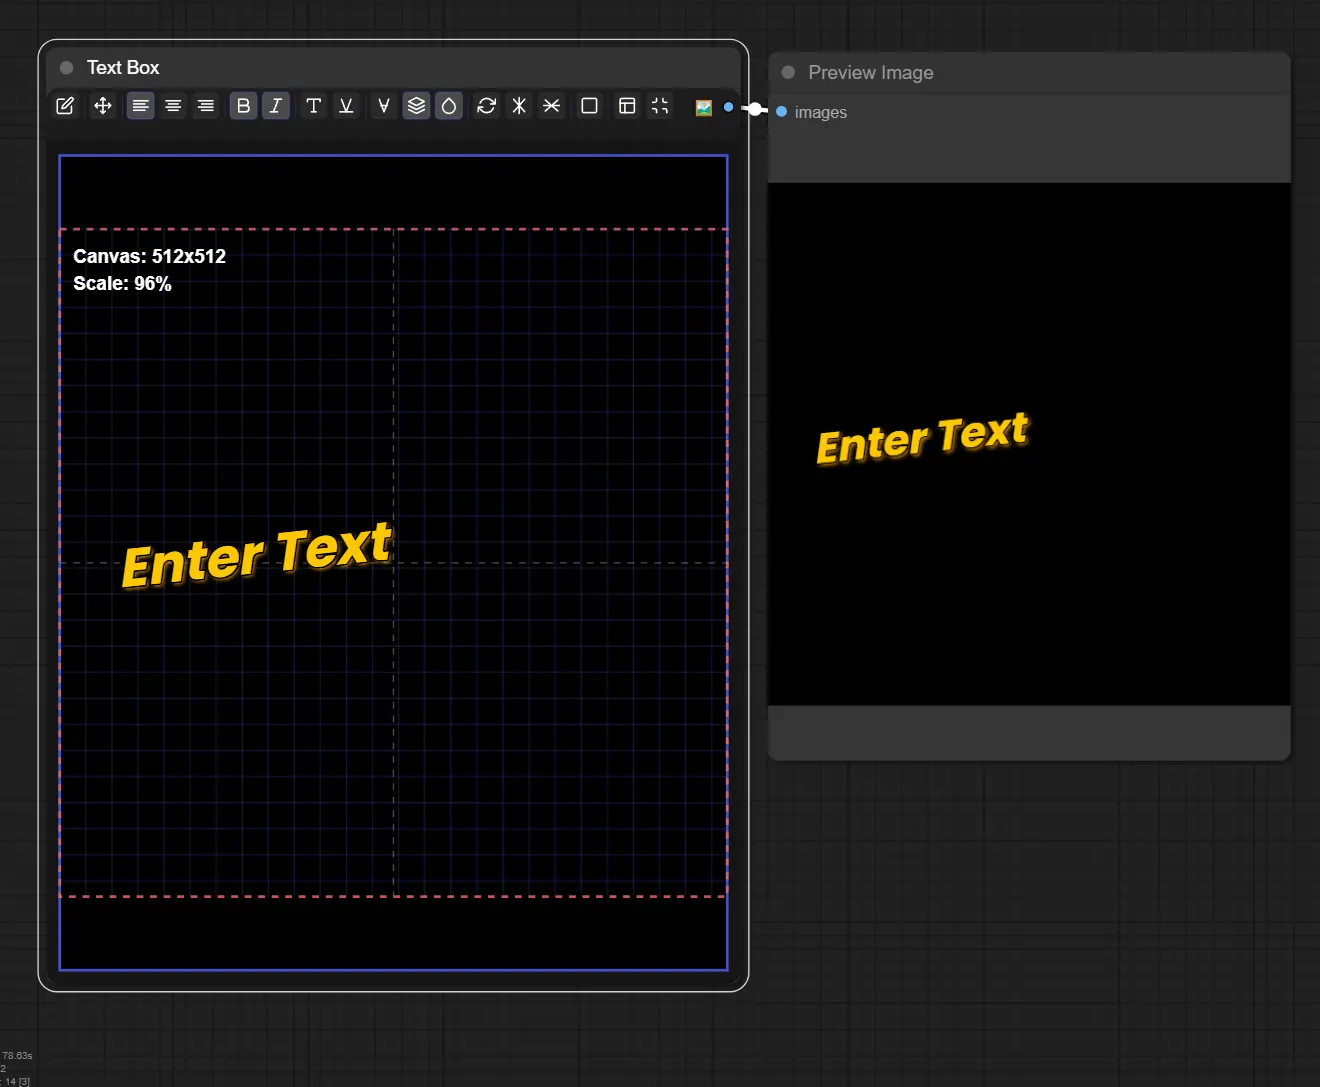Click the vertical flip mirror icon
Viewport: 1320px width, 1087px height.
552,106
